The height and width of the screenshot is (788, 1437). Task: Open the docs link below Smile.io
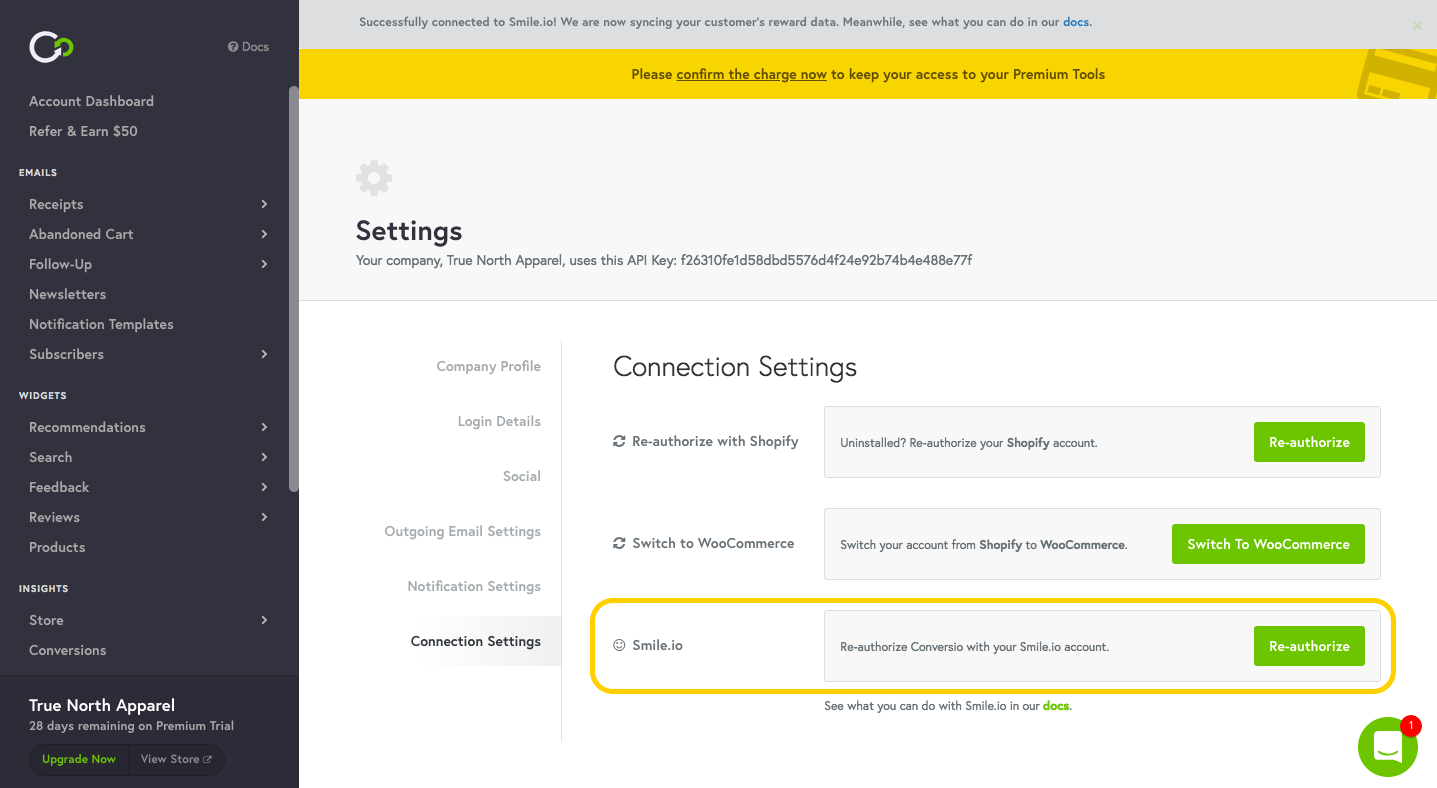click(1056, 705)
